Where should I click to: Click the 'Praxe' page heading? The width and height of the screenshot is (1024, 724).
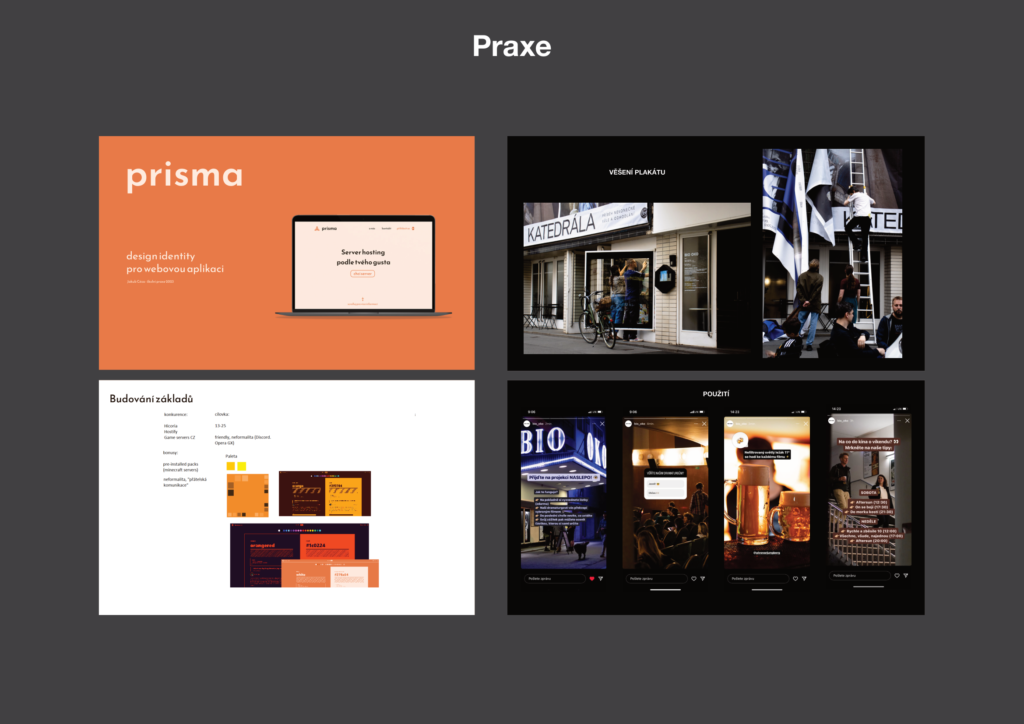[x=512, y=46]
